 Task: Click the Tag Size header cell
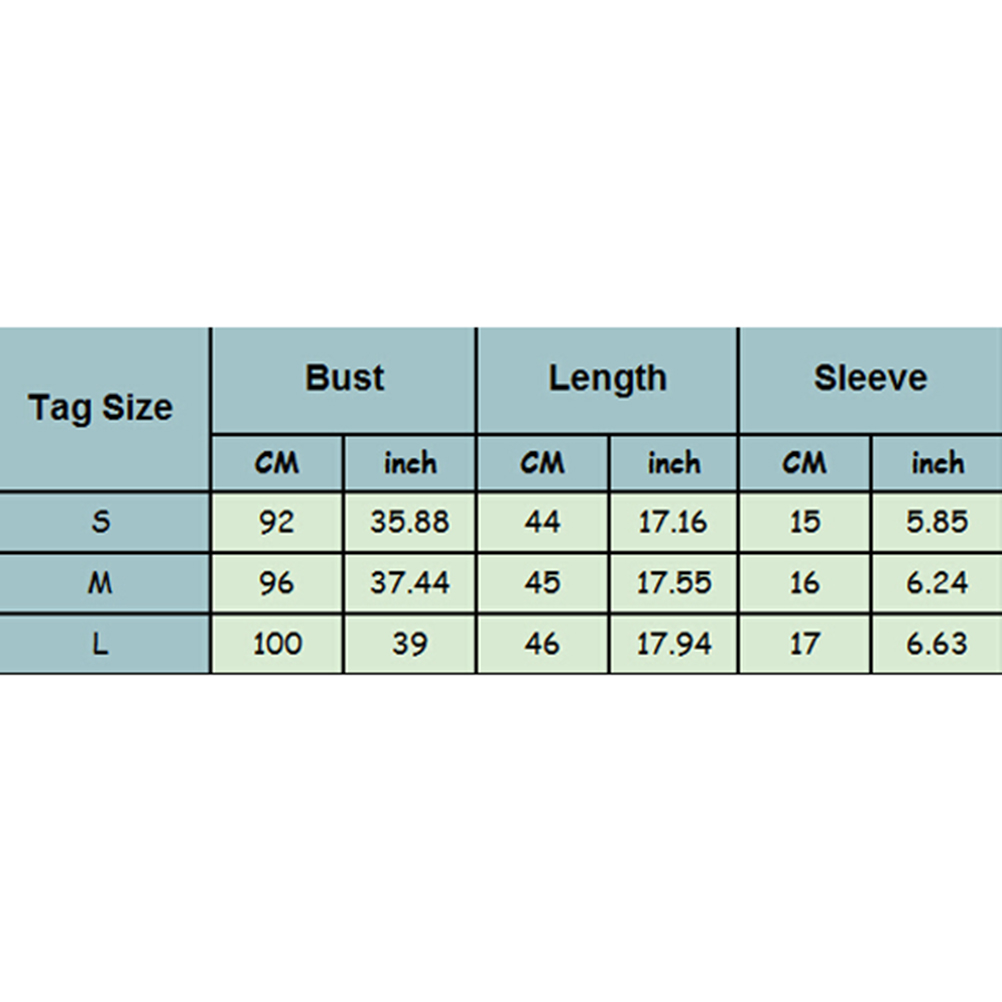101,408
